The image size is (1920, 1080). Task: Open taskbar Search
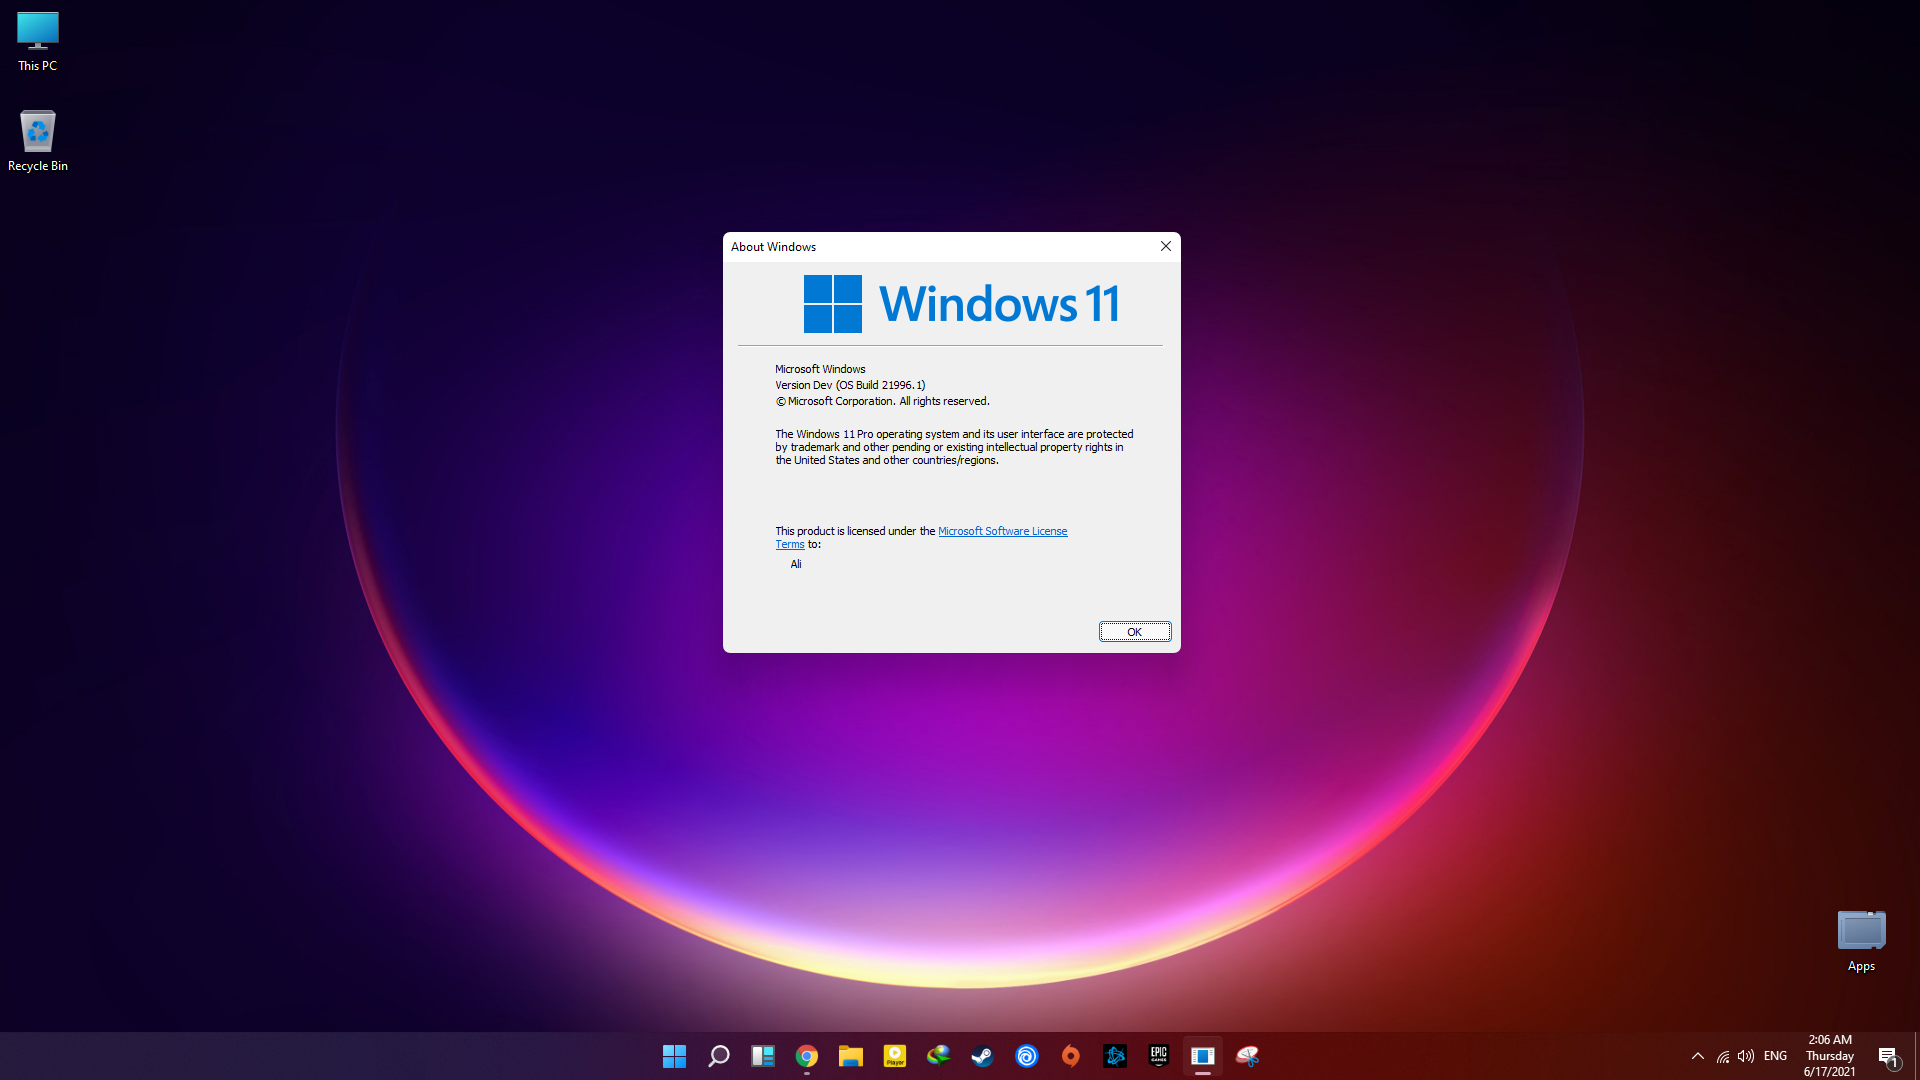[718, 1056]
